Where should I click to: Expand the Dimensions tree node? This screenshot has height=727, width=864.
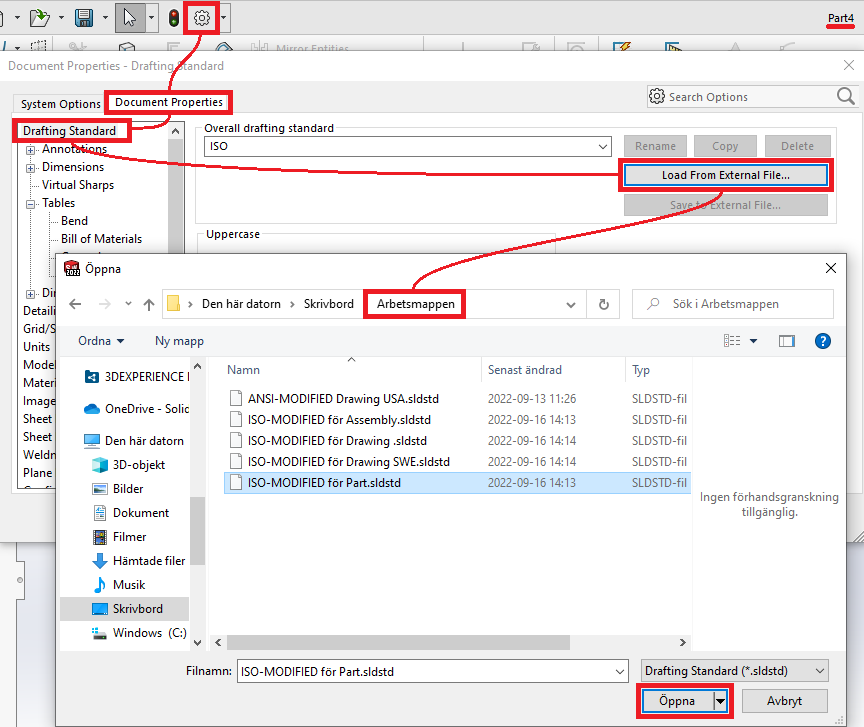(32, 168)
